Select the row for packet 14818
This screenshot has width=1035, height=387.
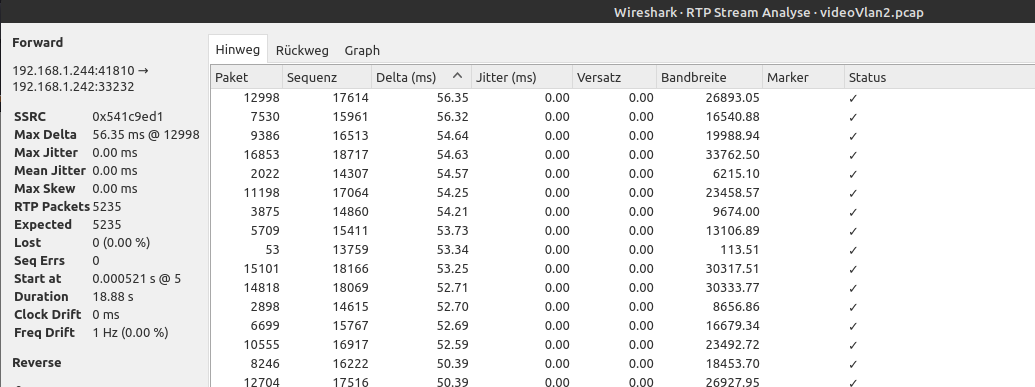[622, 288]
